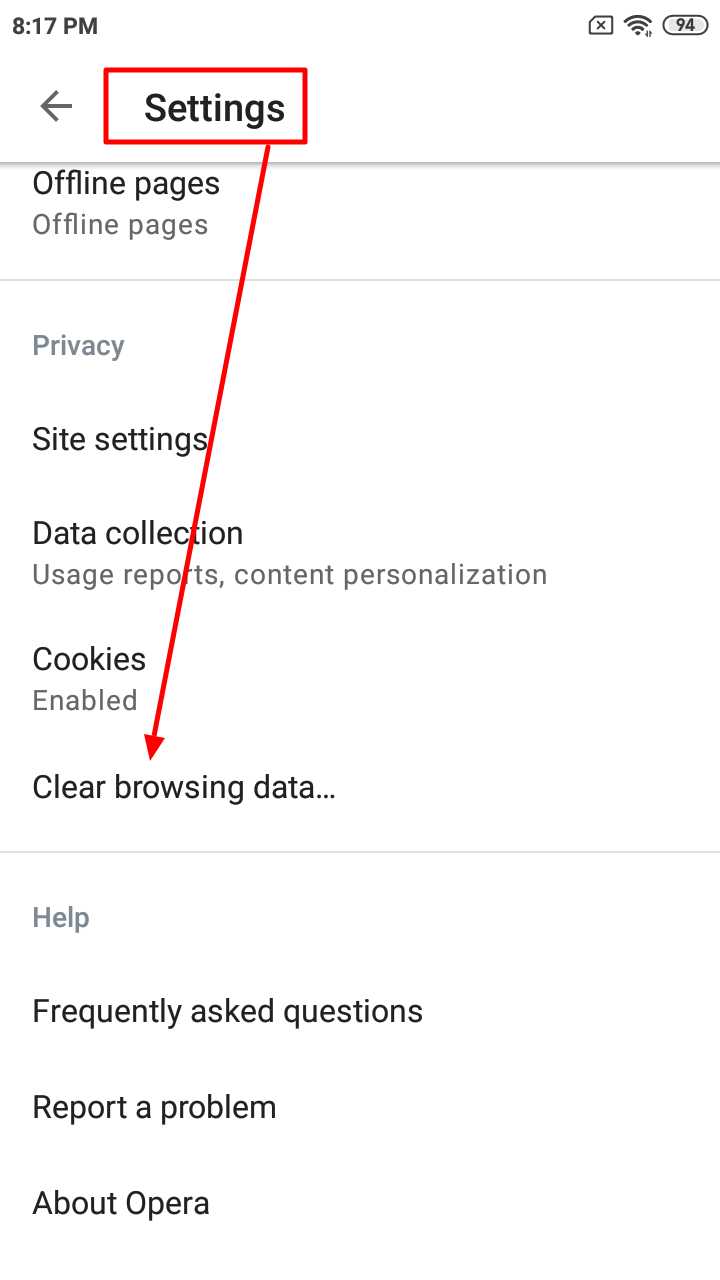Image resolution: width=720 pixels, height=1280 pixels.
Task: Tap the 'Enabled' status under Cookies
Action: (85, 701)
